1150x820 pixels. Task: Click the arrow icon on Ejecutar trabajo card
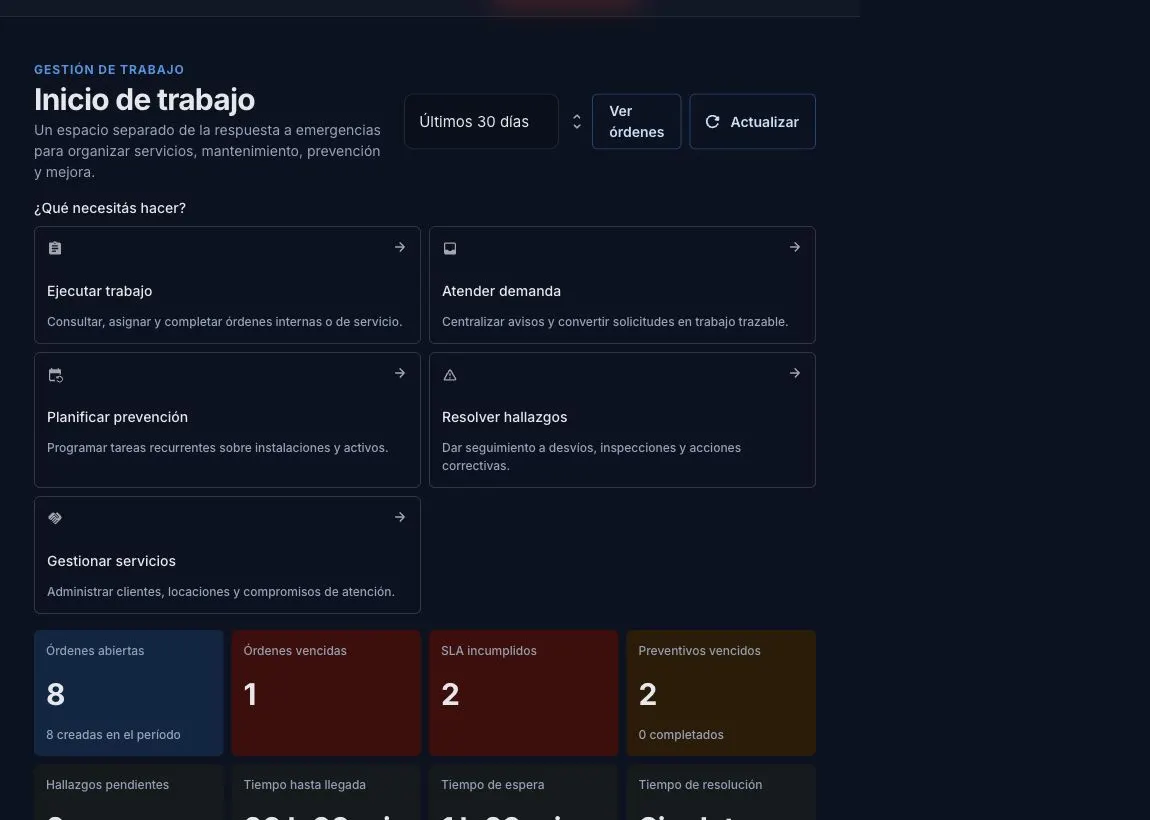(400, 247)
